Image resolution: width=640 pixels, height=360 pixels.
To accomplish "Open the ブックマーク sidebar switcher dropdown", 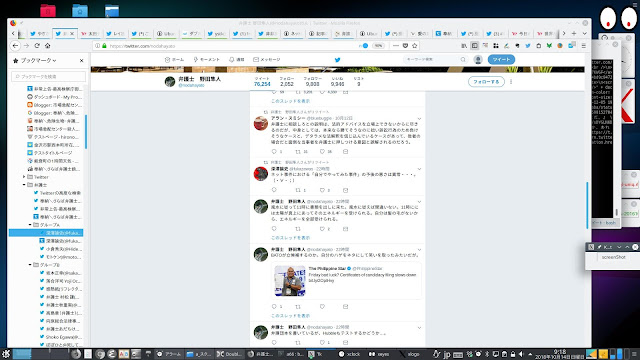I will (x=35, y=60).
